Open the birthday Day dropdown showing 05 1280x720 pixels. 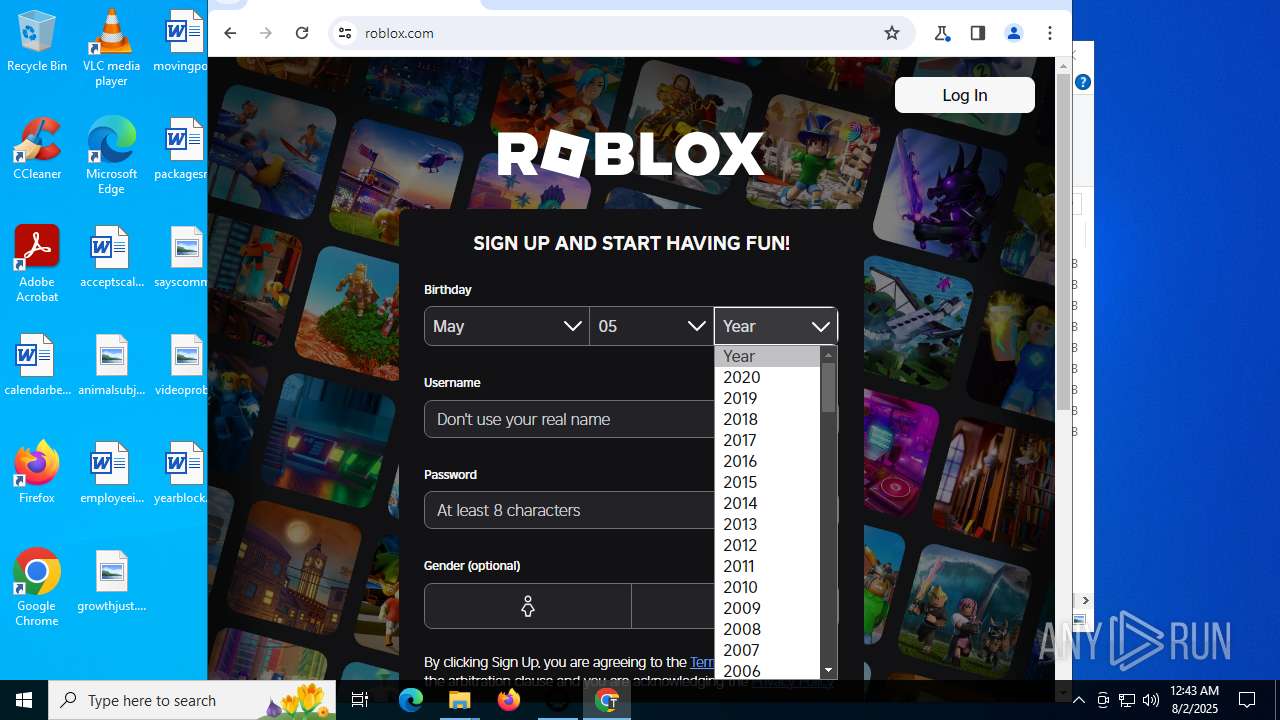tap(651, 326)
